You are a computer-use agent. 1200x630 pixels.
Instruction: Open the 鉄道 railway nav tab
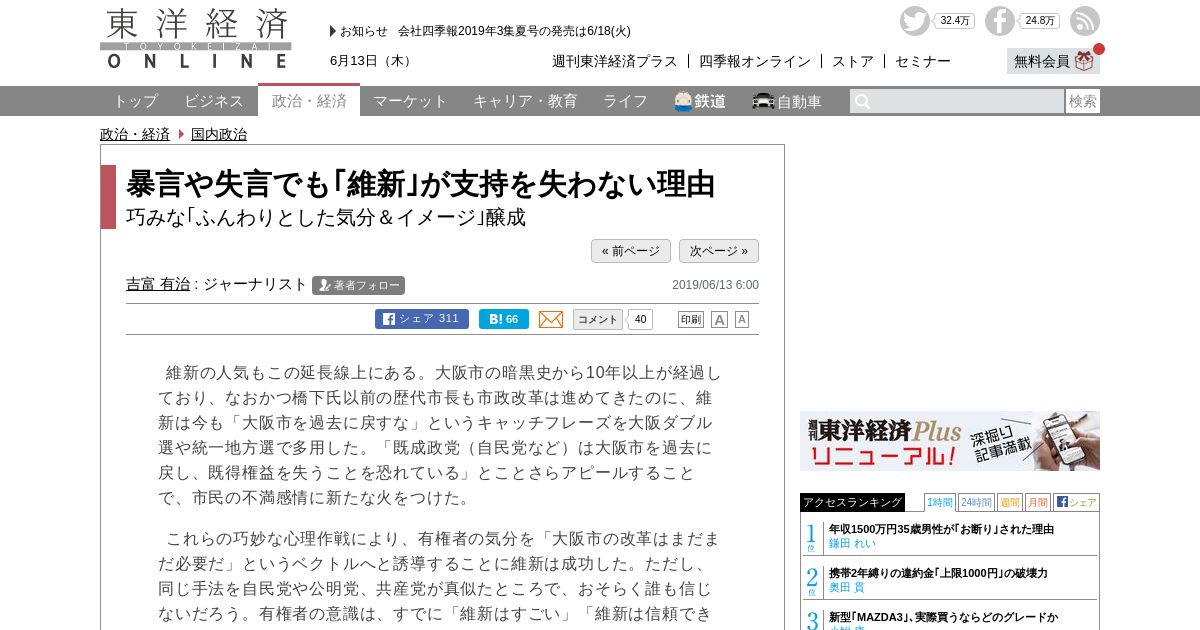click(700, 101)
